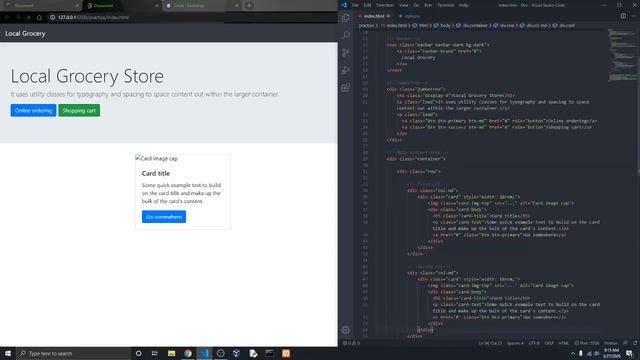
Task: Click the Online ordering button
Action: (x=33, y=110)
